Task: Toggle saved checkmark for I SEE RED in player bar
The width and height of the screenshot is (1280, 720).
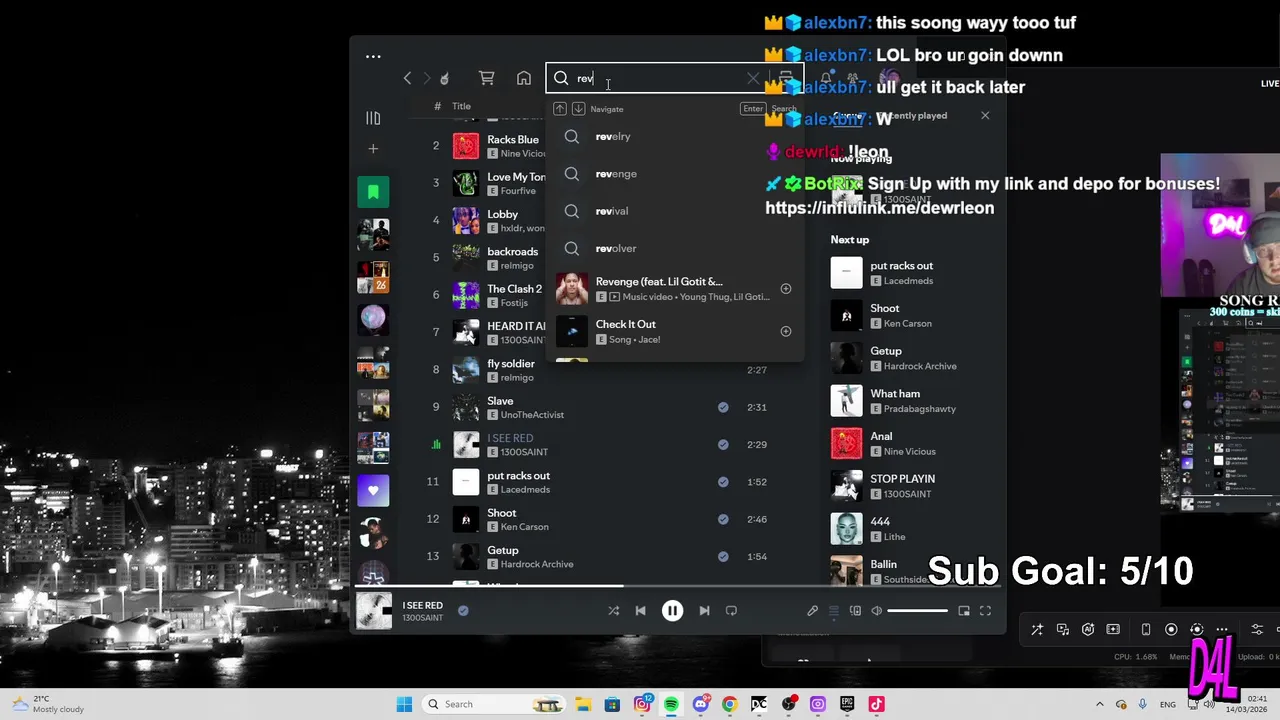Action: click(x=463, y=610)
